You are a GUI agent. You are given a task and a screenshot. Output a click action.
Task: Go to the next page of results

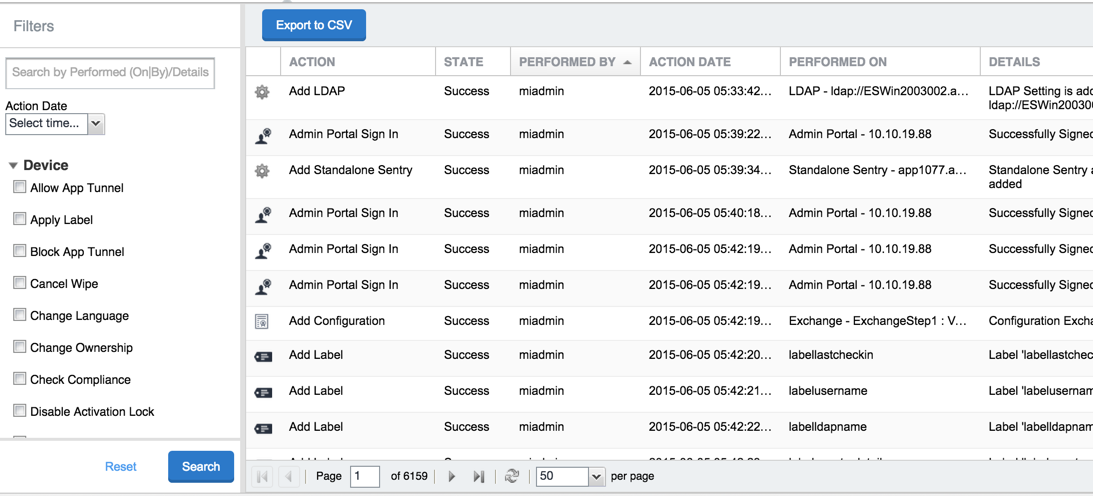(452, 477)
